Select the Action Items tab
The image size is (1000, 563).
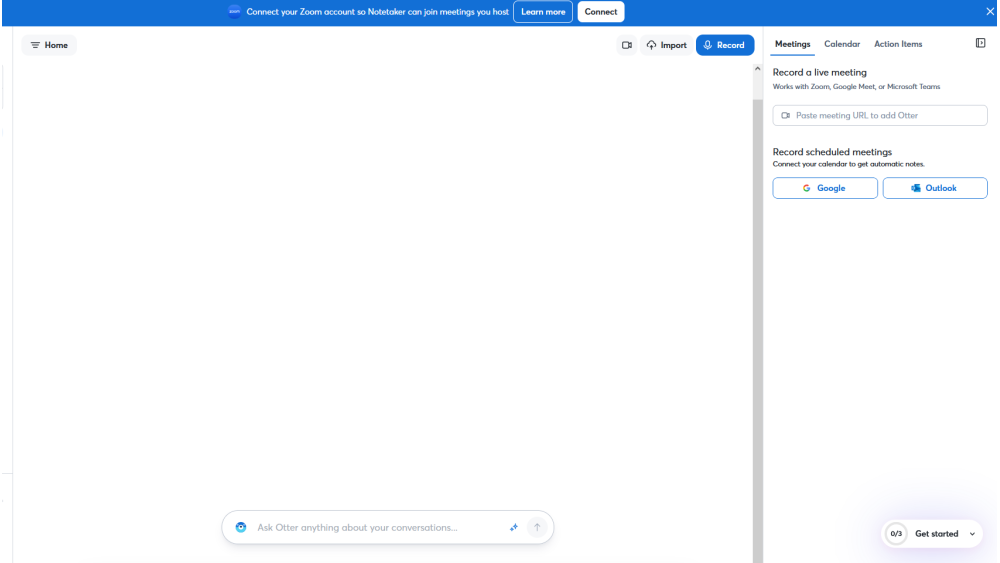(x=898, y=44)
